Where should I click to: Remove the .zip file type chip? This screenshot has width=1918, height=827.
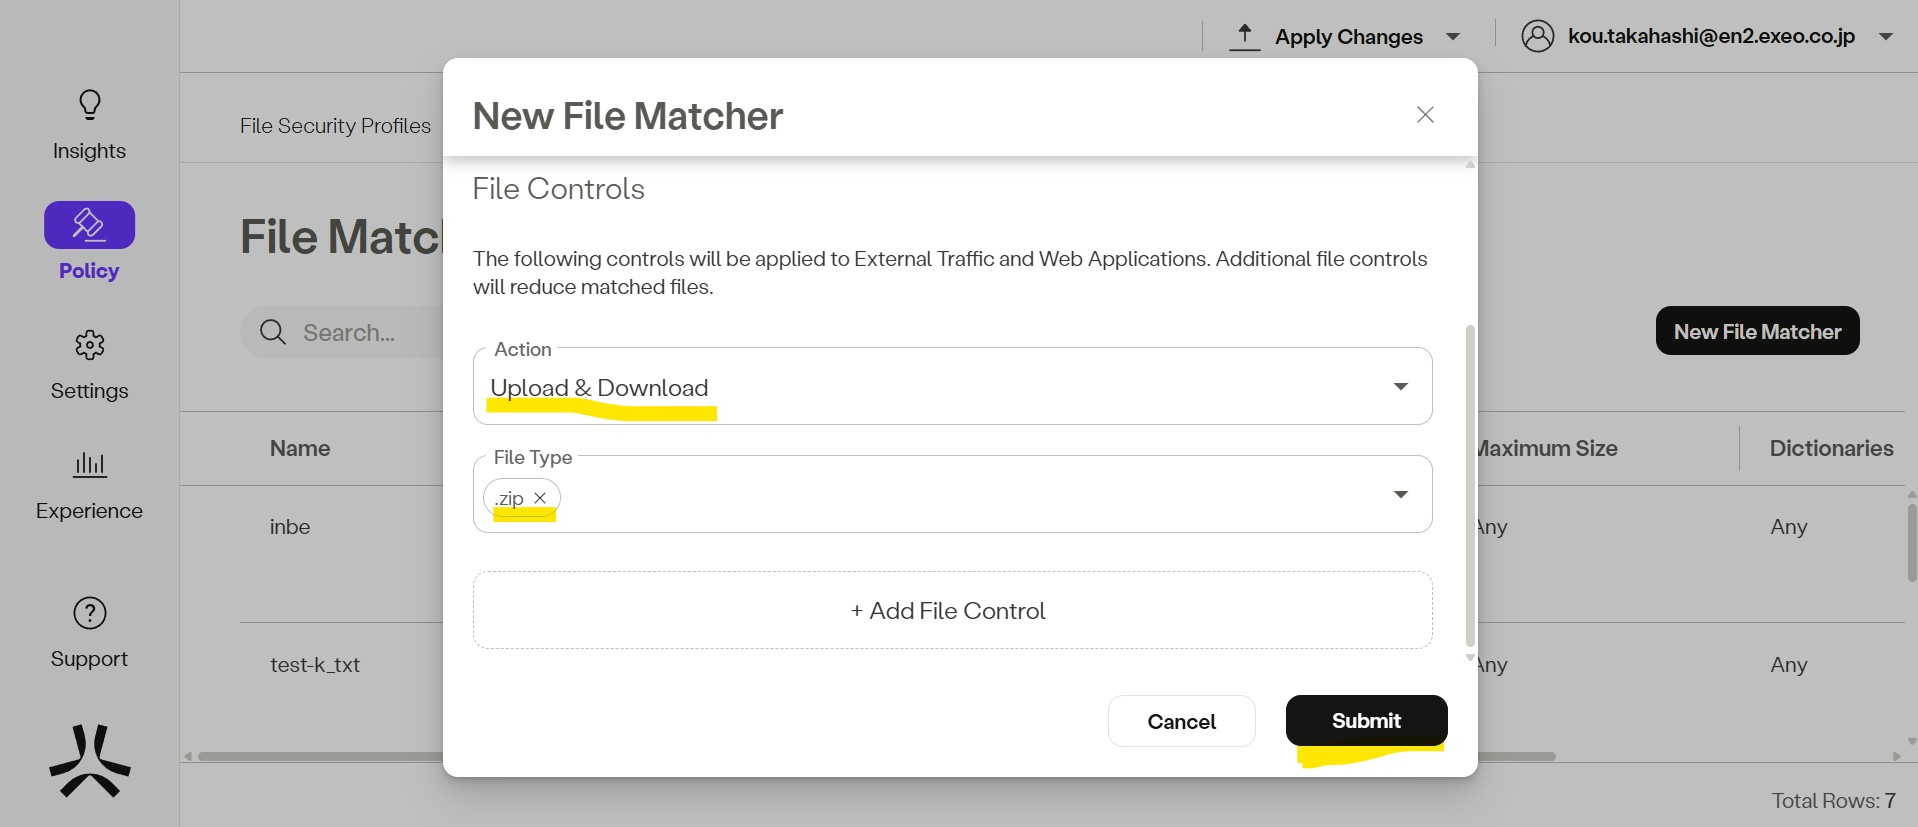[540, 498]
